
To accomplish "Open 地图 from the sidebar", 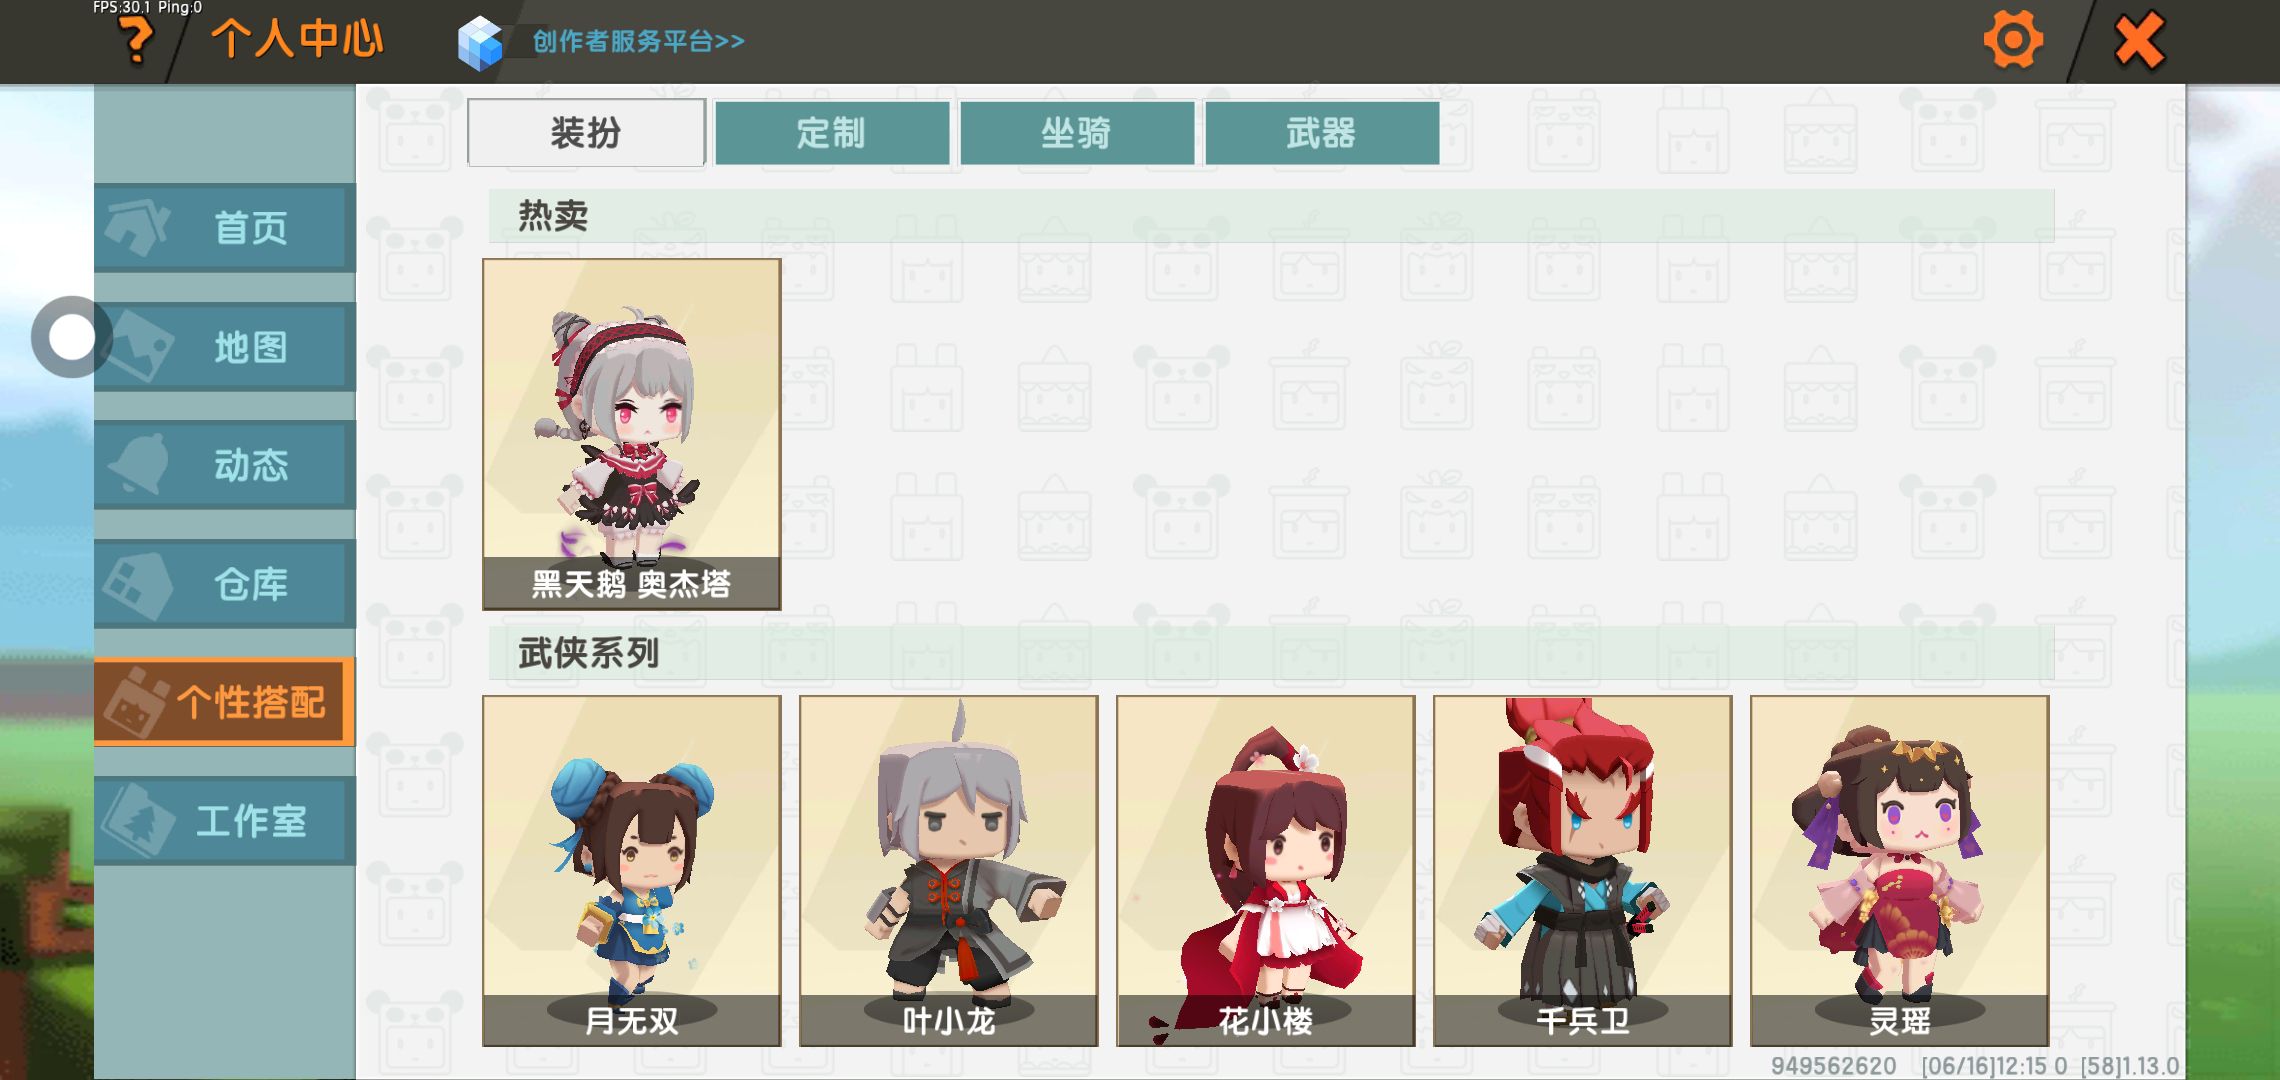I will click(225, 347).
